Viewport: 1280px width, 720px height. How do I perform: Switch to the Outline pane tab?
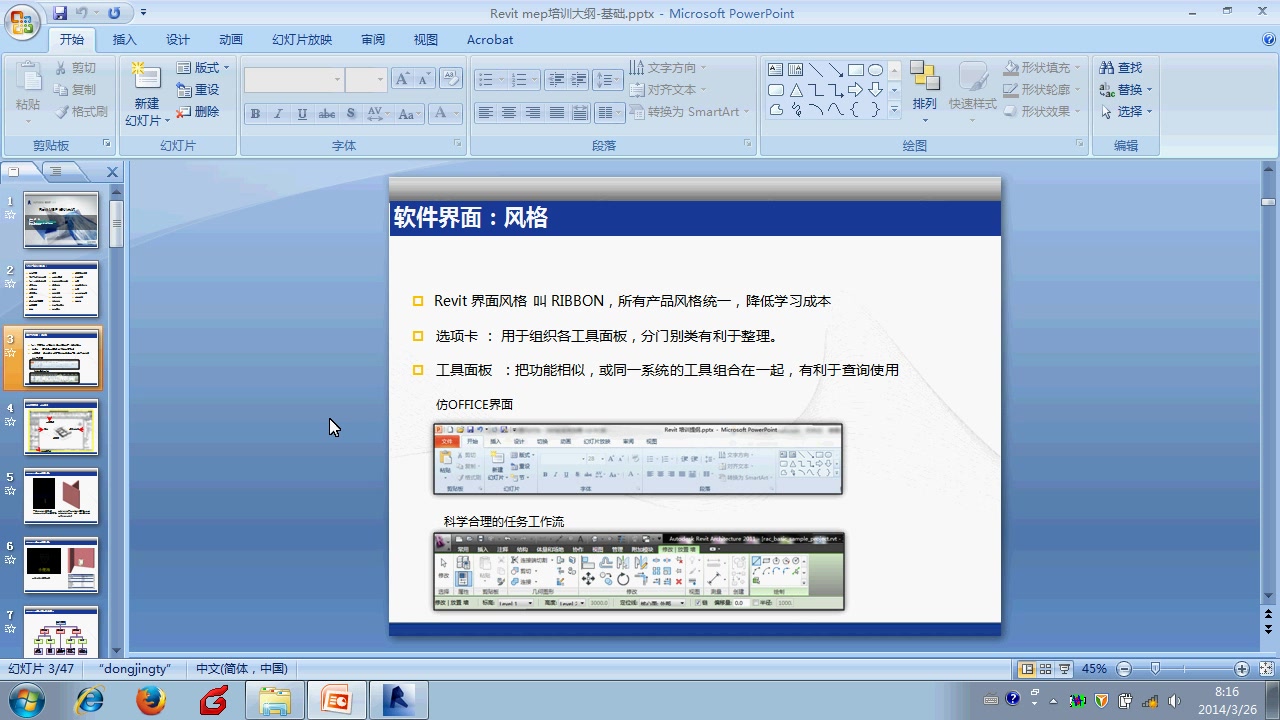56,172
